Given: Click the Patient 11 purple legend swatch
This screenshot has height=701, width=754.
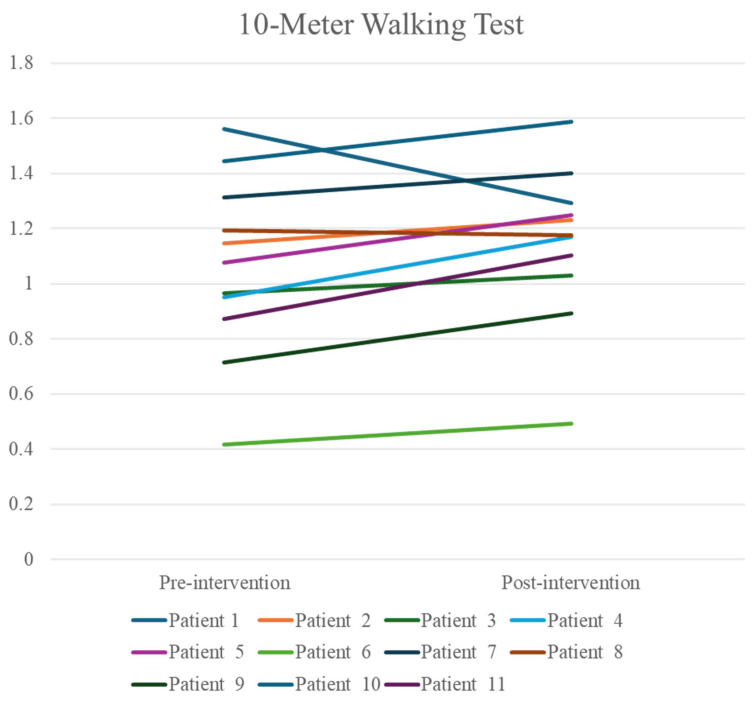Looking at the screenshot, I should (402, 684).
